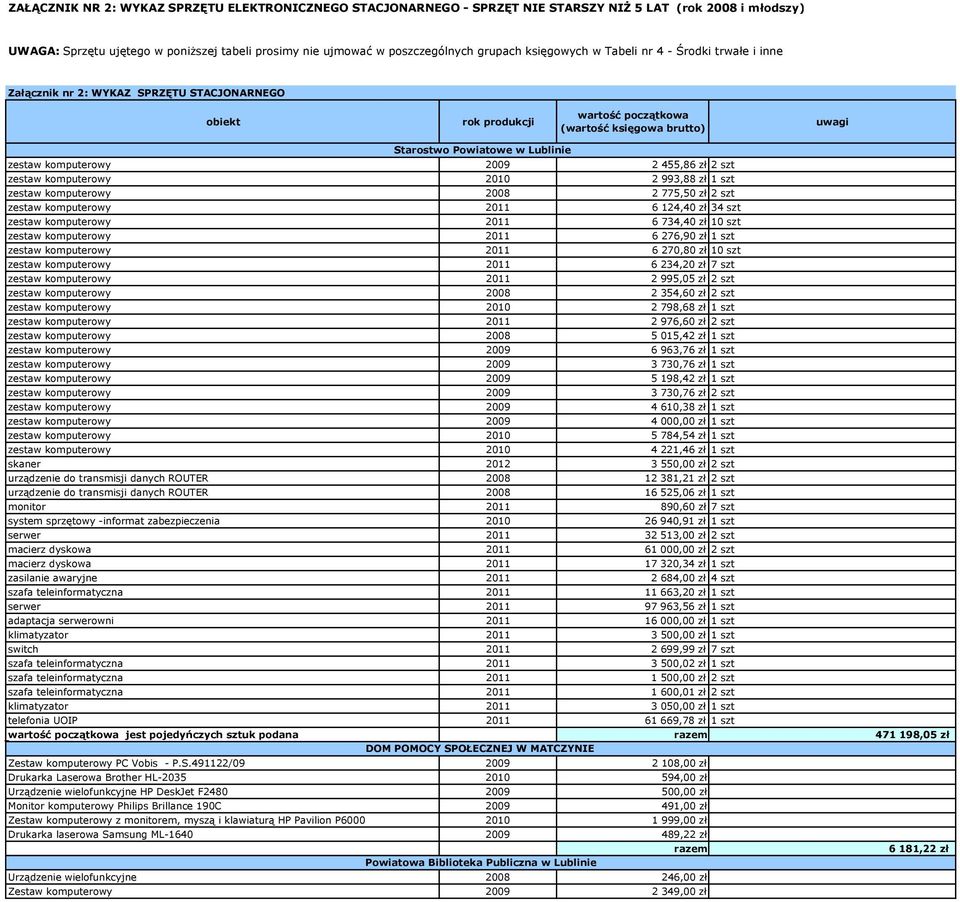Click the year '2012' in skaner row
Image resolution: width=960 pixels, height=902 pixels.
(x=498, y=464)
